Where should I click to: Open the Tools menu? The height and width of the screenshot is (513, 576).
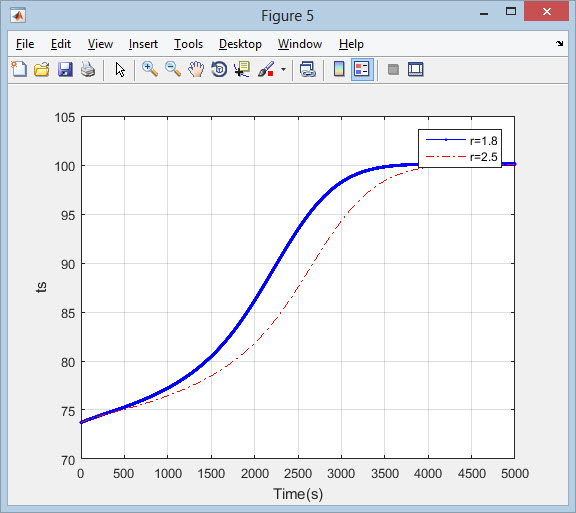[188, 44]
